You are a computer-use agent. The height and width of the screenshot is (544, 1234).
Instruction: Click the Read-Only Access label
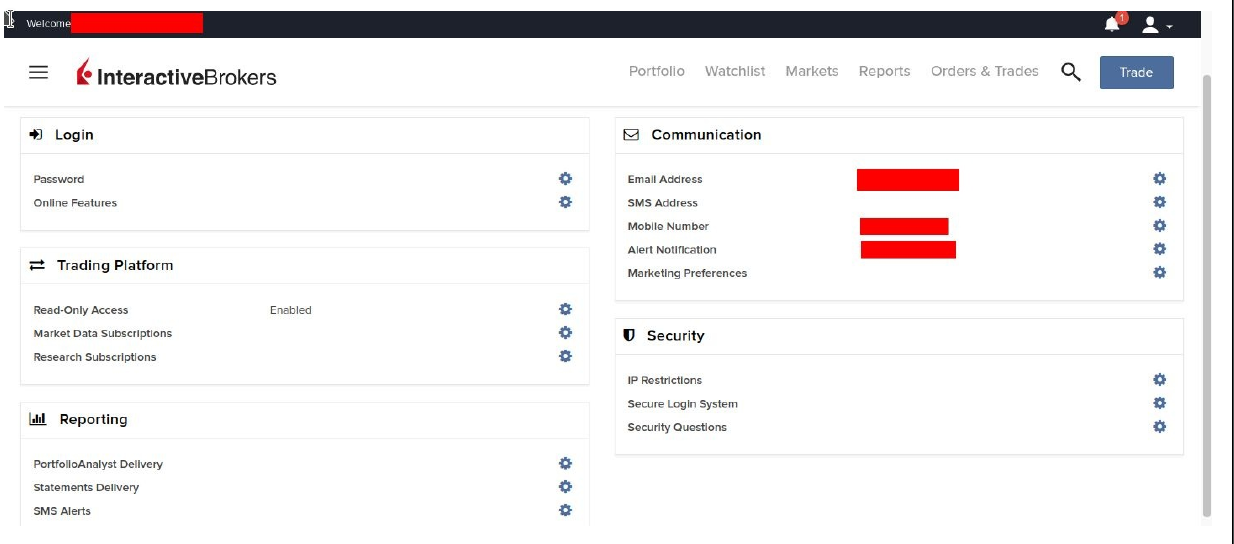tap(81, 310)
